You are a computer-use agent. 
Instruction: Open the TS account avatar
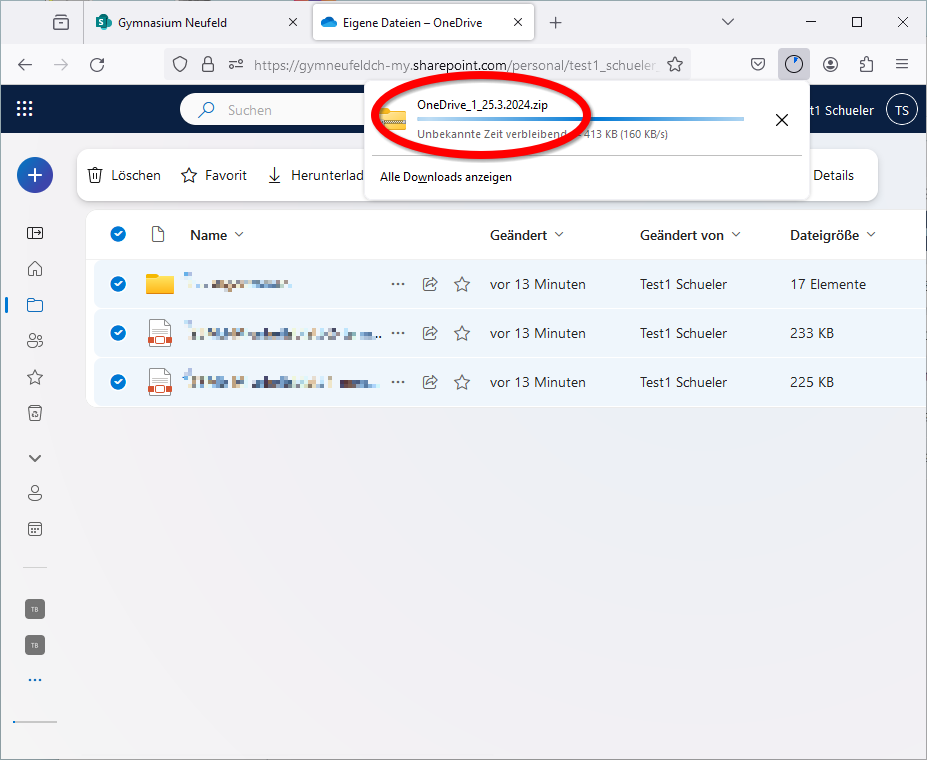coord(902,110)
